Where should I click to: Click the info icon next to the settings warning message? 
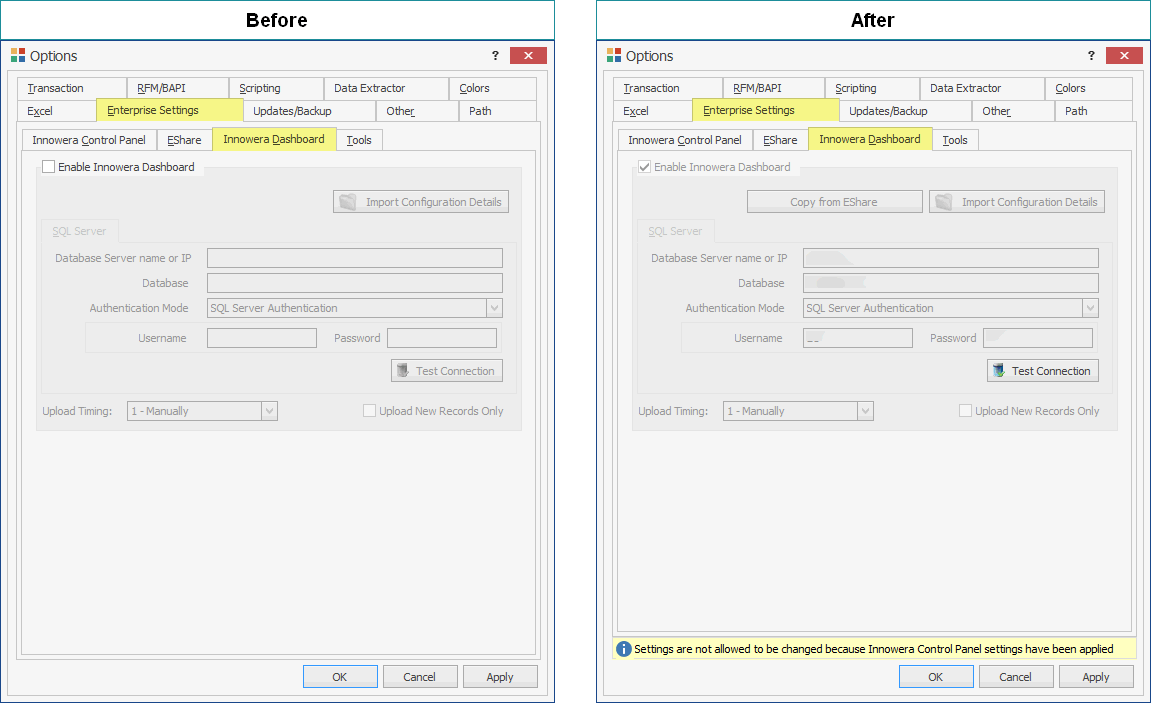point(623,649)
